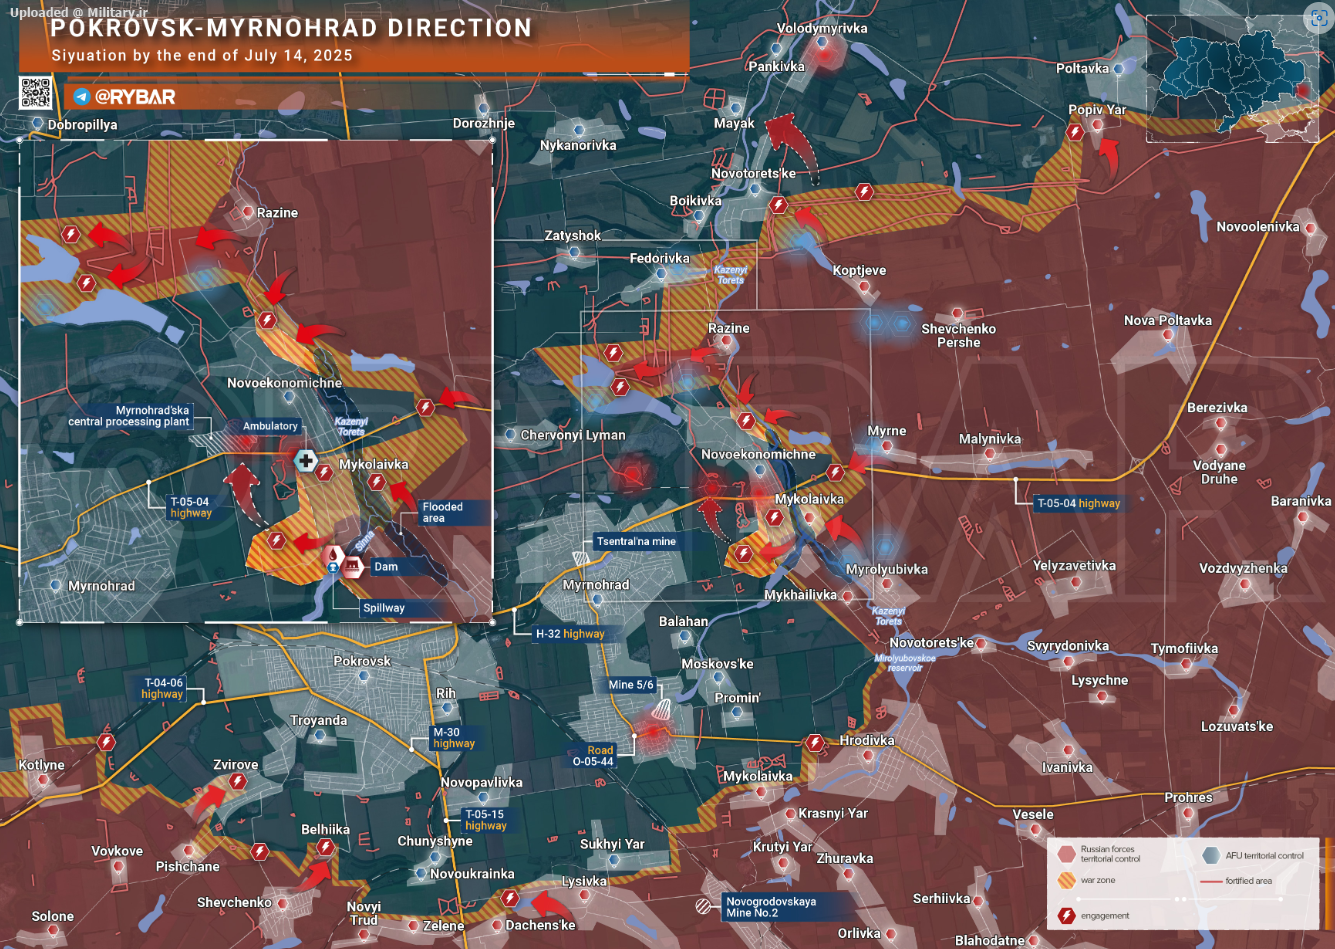Click the Spillway text label
The image size is (1335, 949).
point(384,608)
